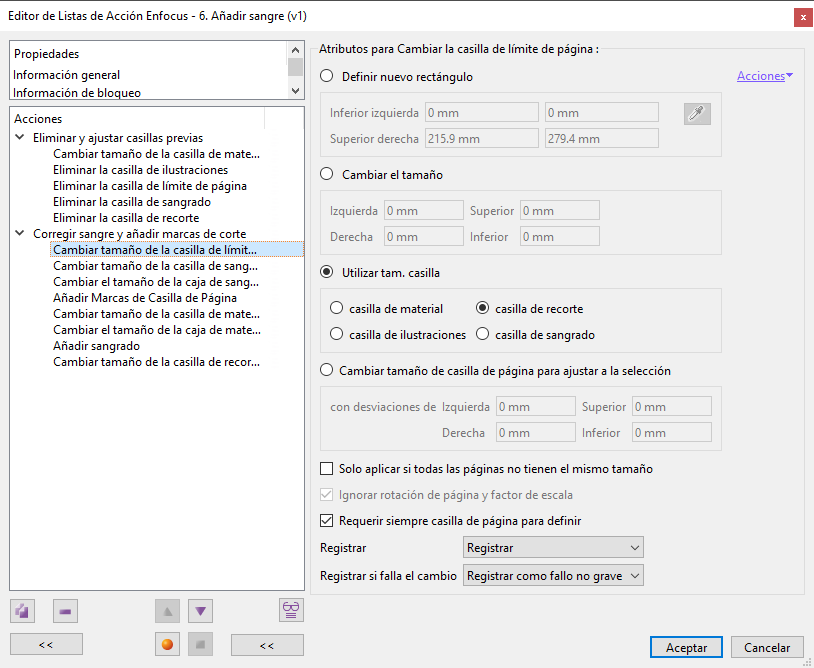The width and height of the screenshot is (814, 668).
Task: Click the purple move action down arrow
Action: (x=200, y=611)
